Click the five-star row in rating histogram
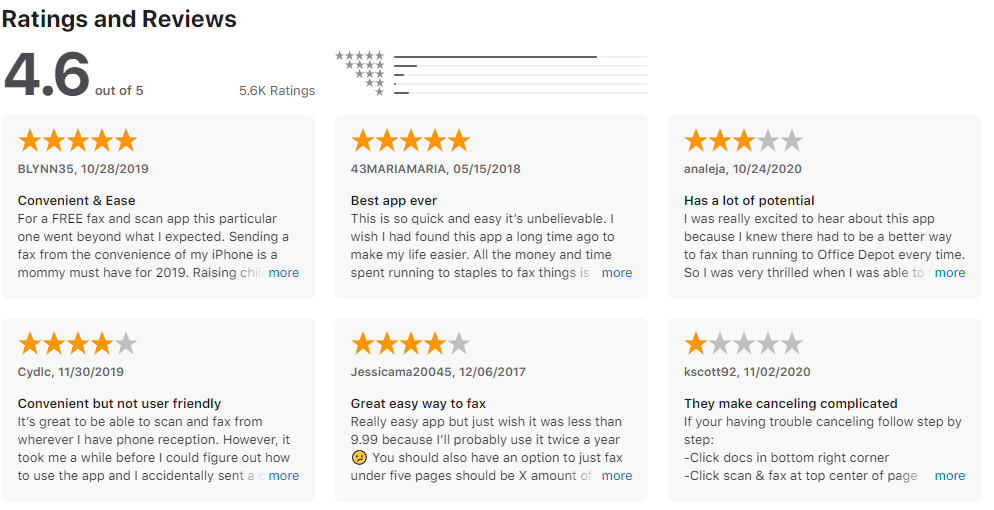The image size is (994, 510). pos(491,56)
